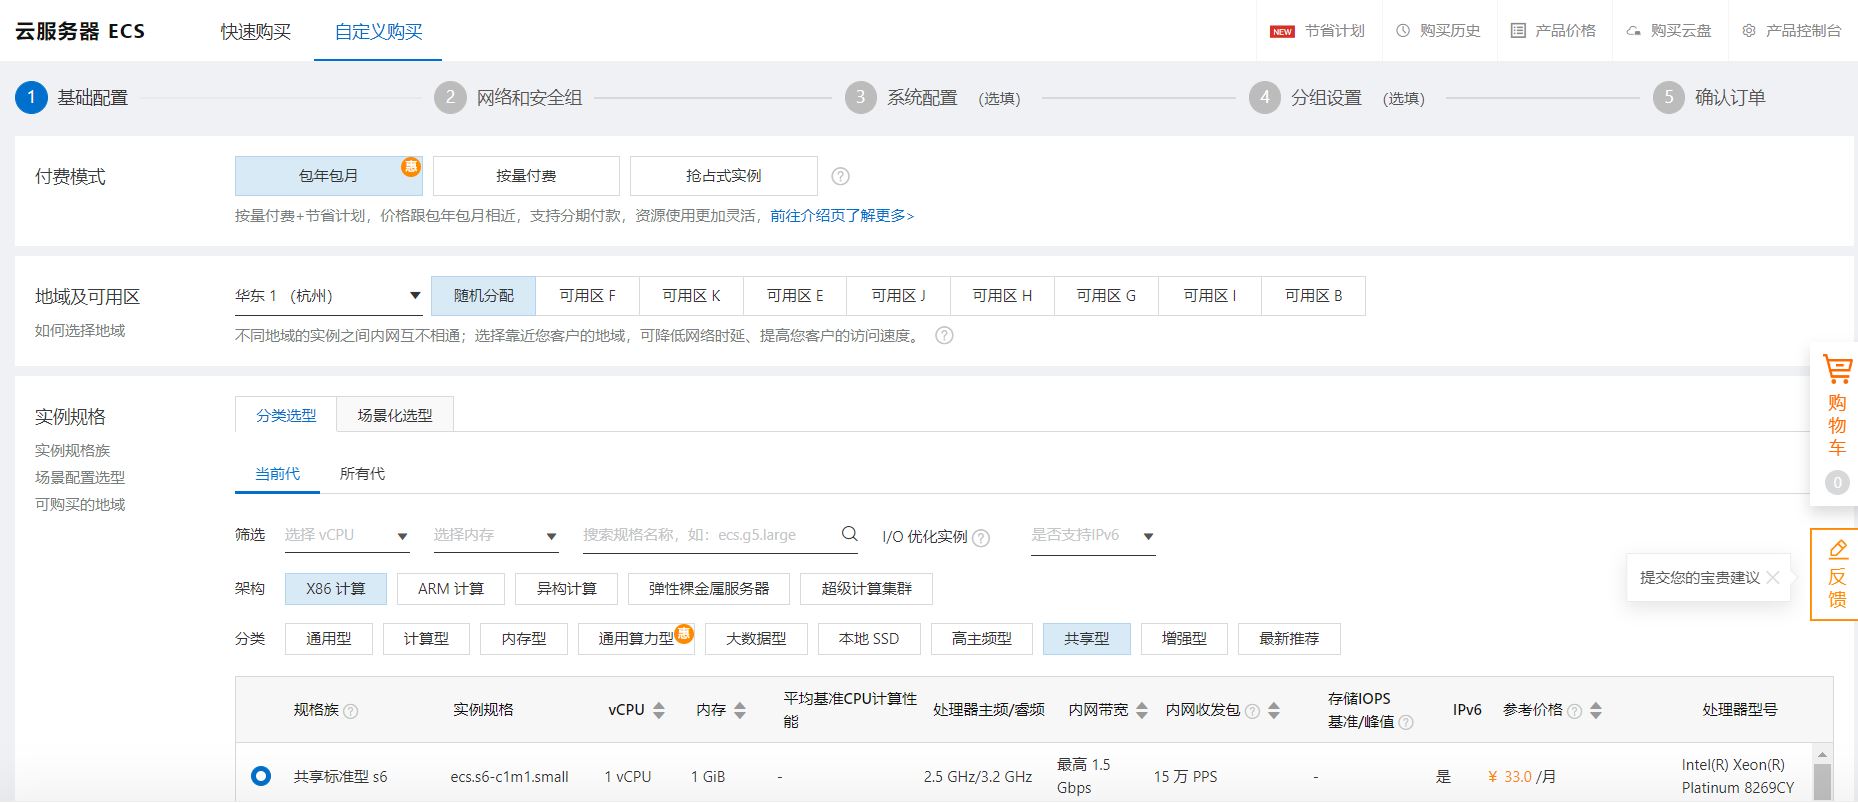Image resolution: width=1858 pixels, height=803 pixels.
Task: Select ARM 计算 architecture
Action: (451, 589)
